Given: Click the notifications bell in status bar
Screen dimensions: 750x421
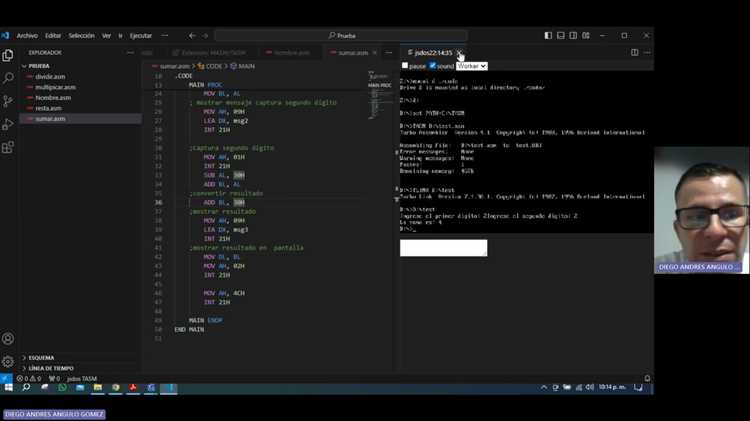Looking at the screenshot, I should tap(647, 378).
